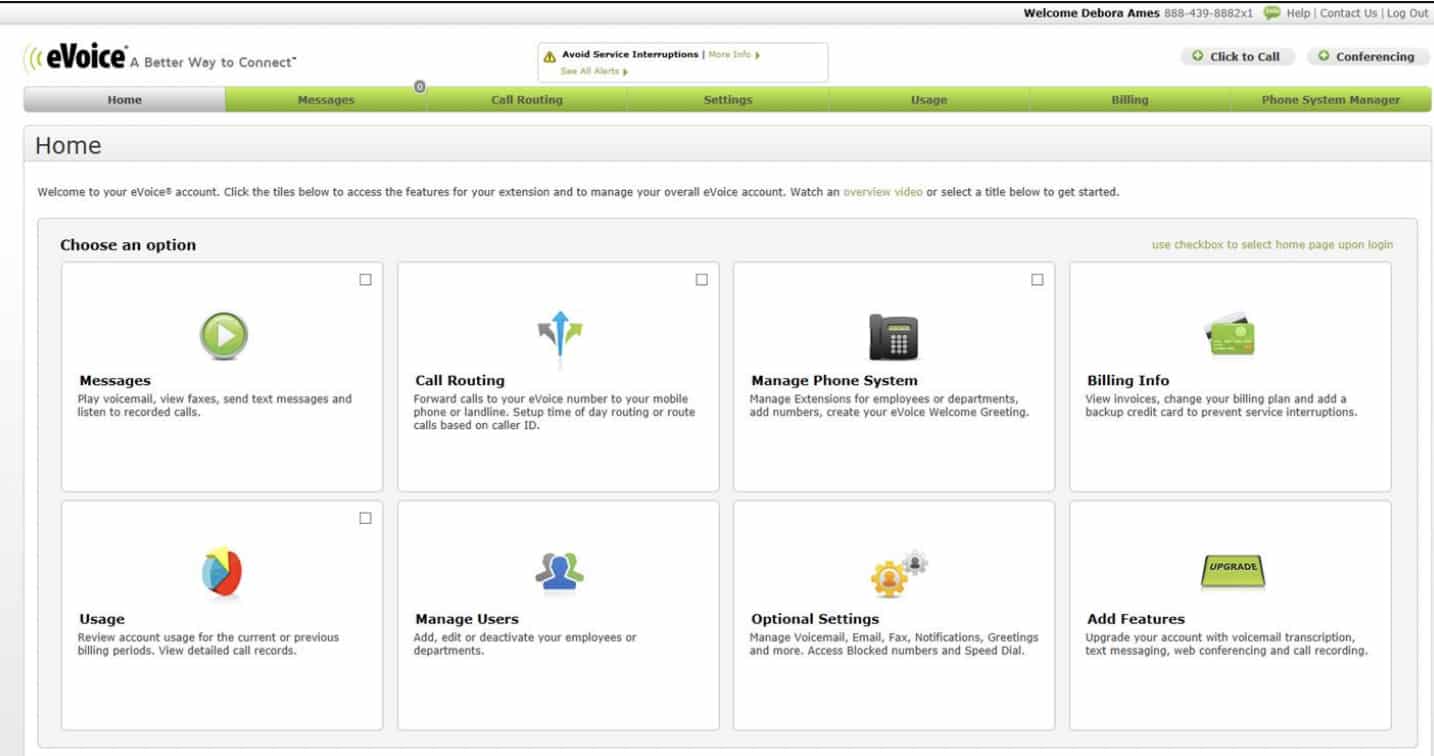Open the Call Routing tab

pyautogui.click(x=527, y=100)
